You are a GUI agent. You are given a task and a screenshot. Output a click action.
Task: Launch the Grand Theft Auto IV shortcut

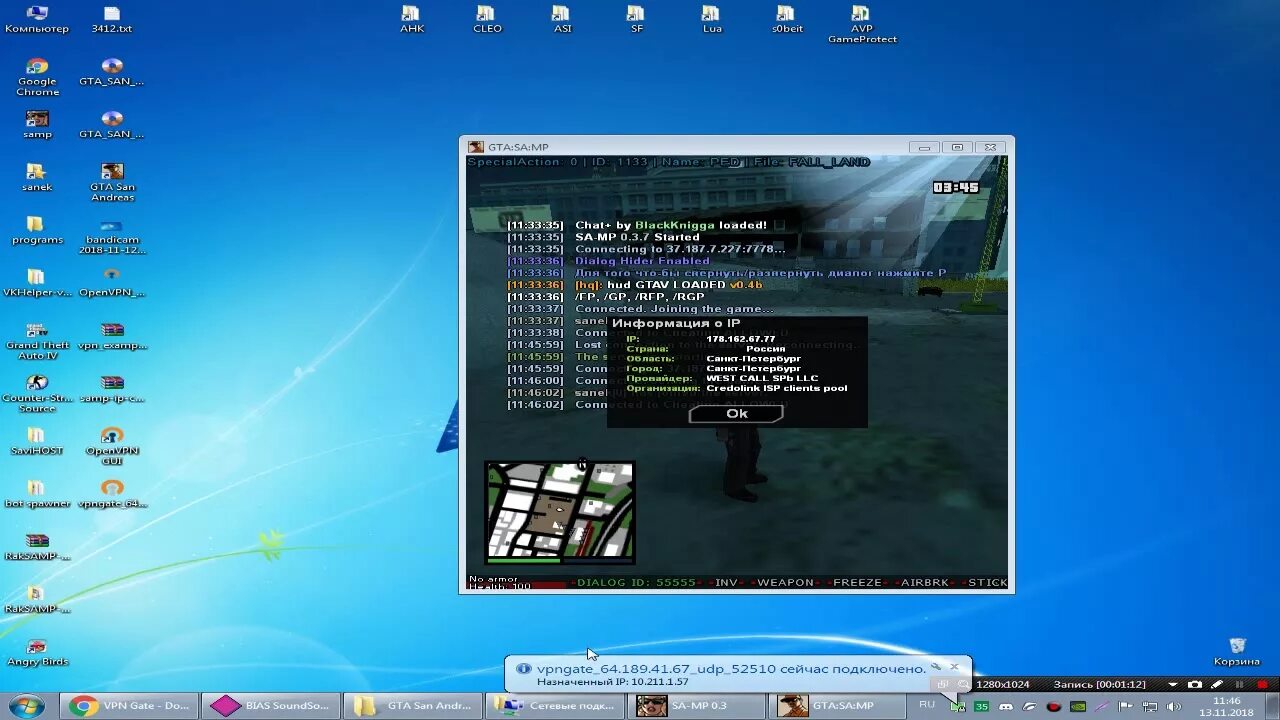click(37, 341)
